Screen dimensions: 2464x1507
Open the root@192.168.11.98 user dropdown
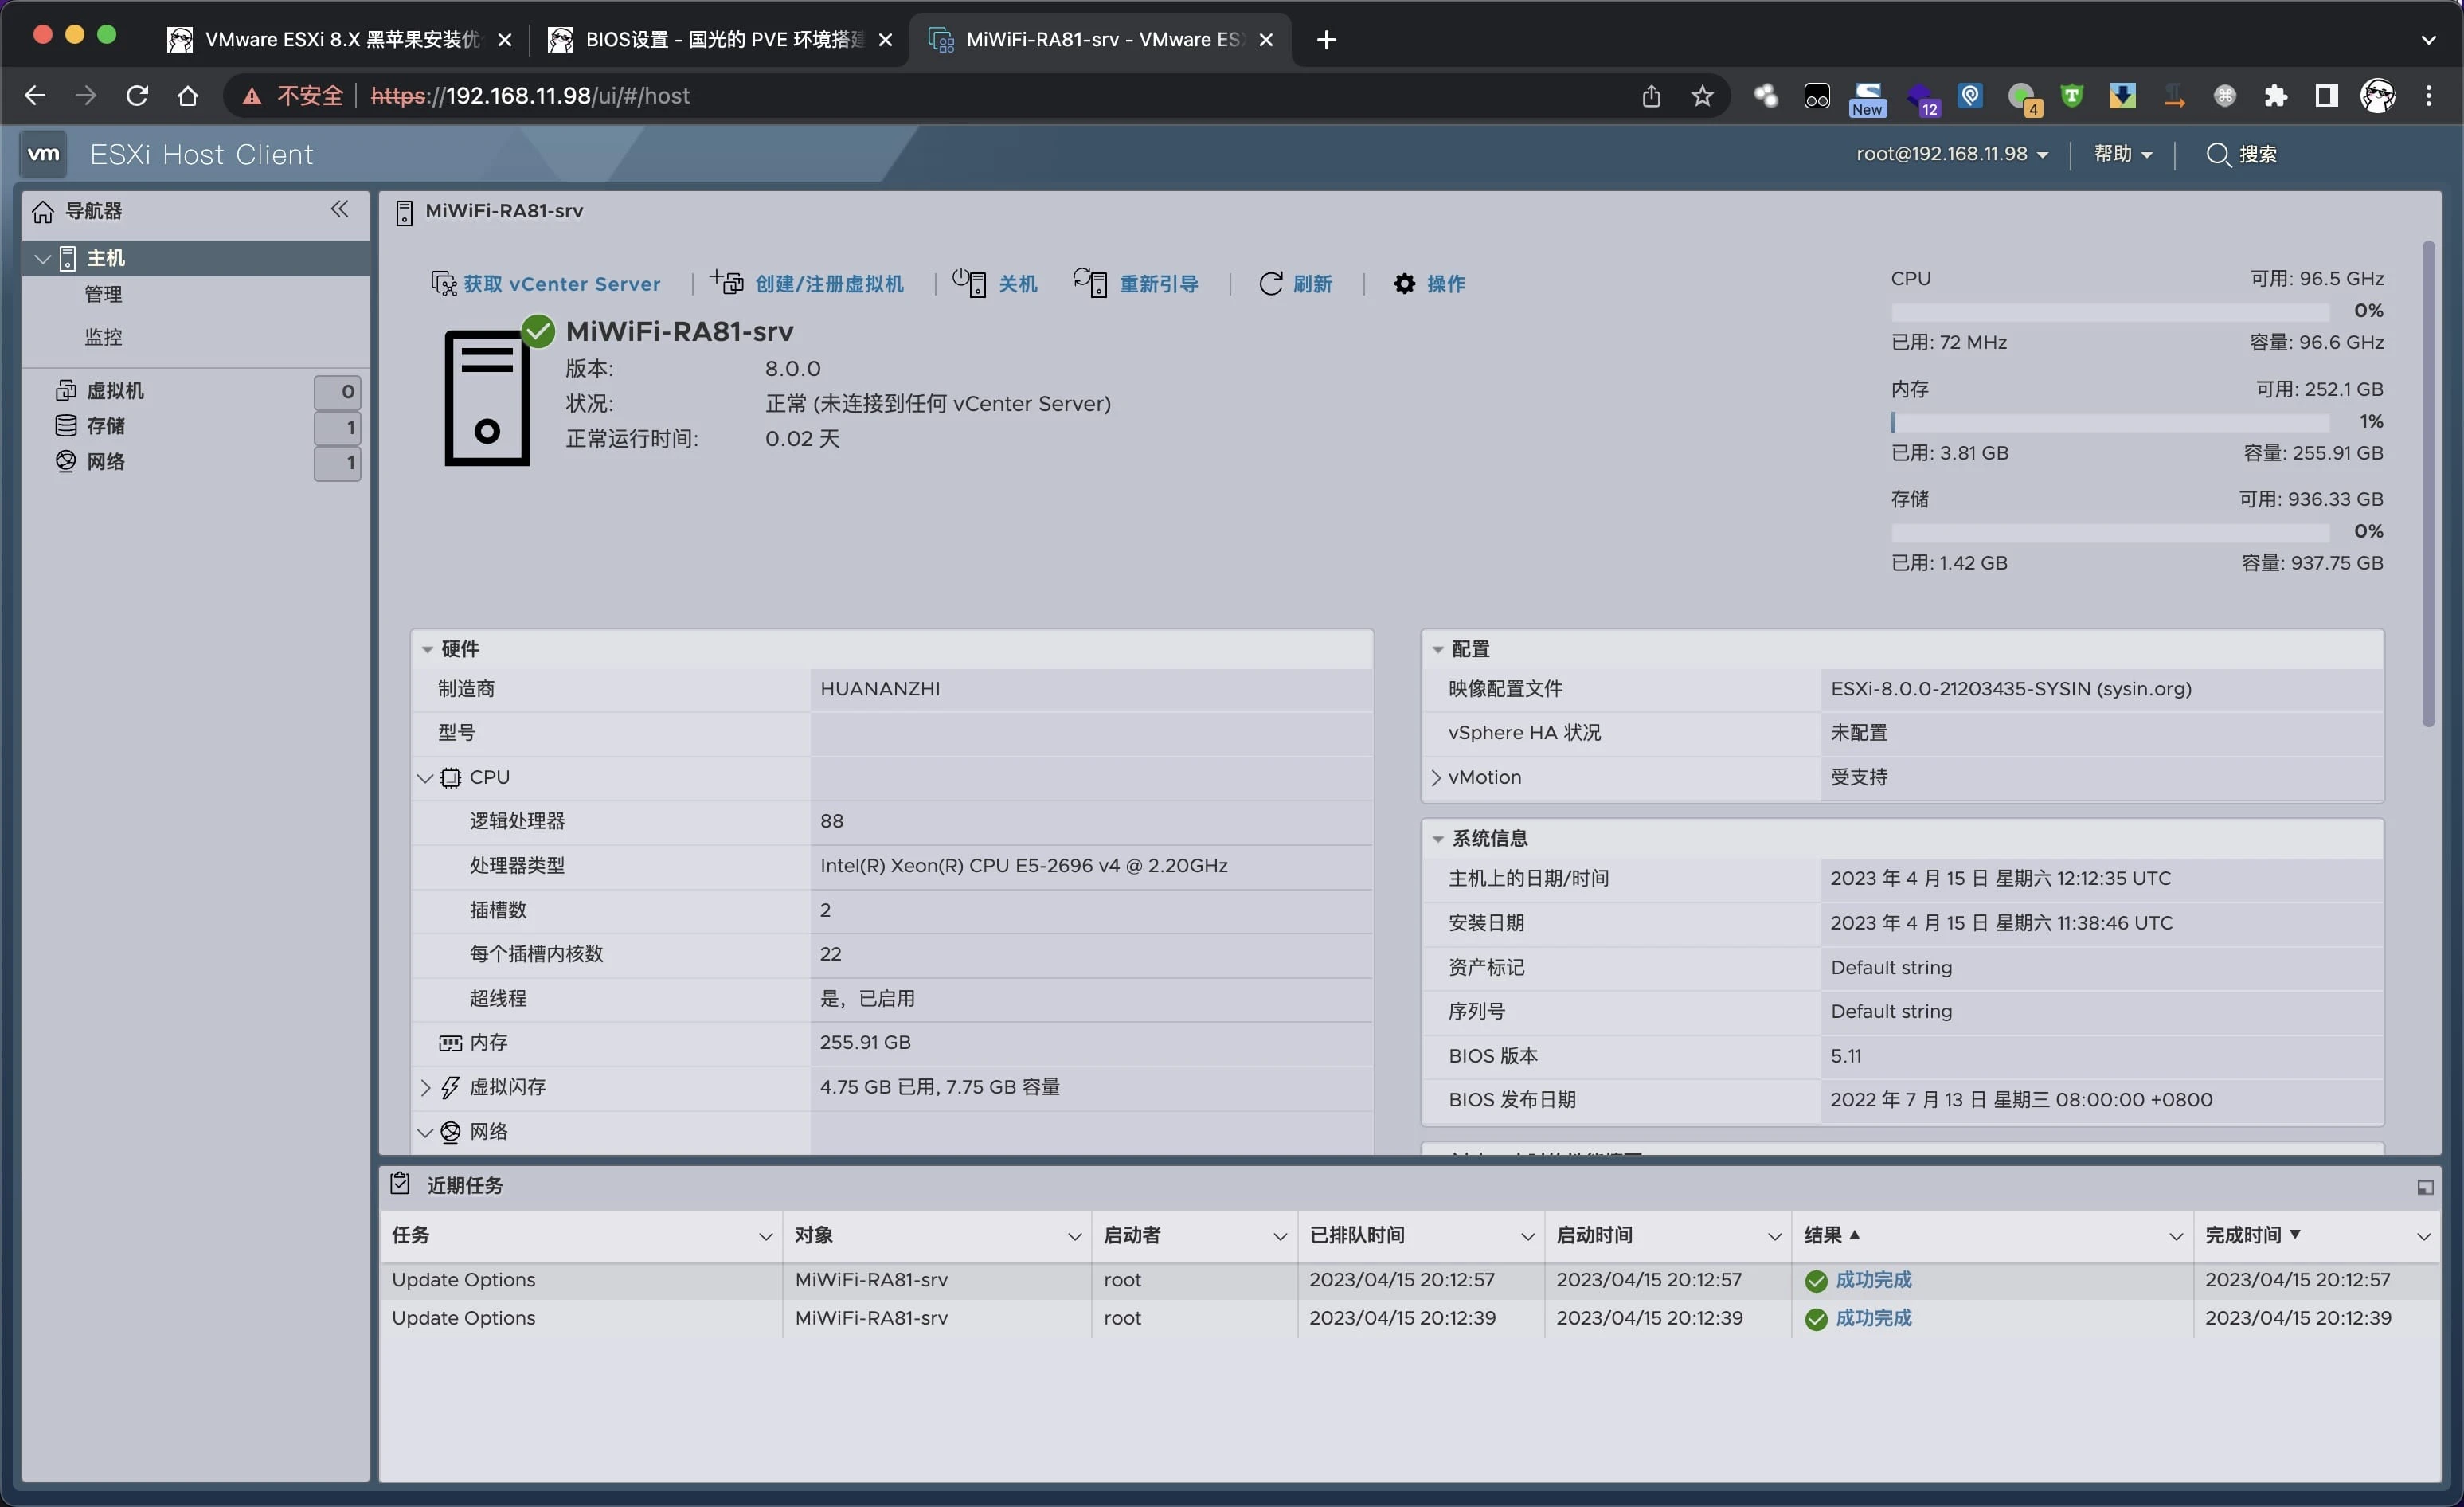(1951, 154)
